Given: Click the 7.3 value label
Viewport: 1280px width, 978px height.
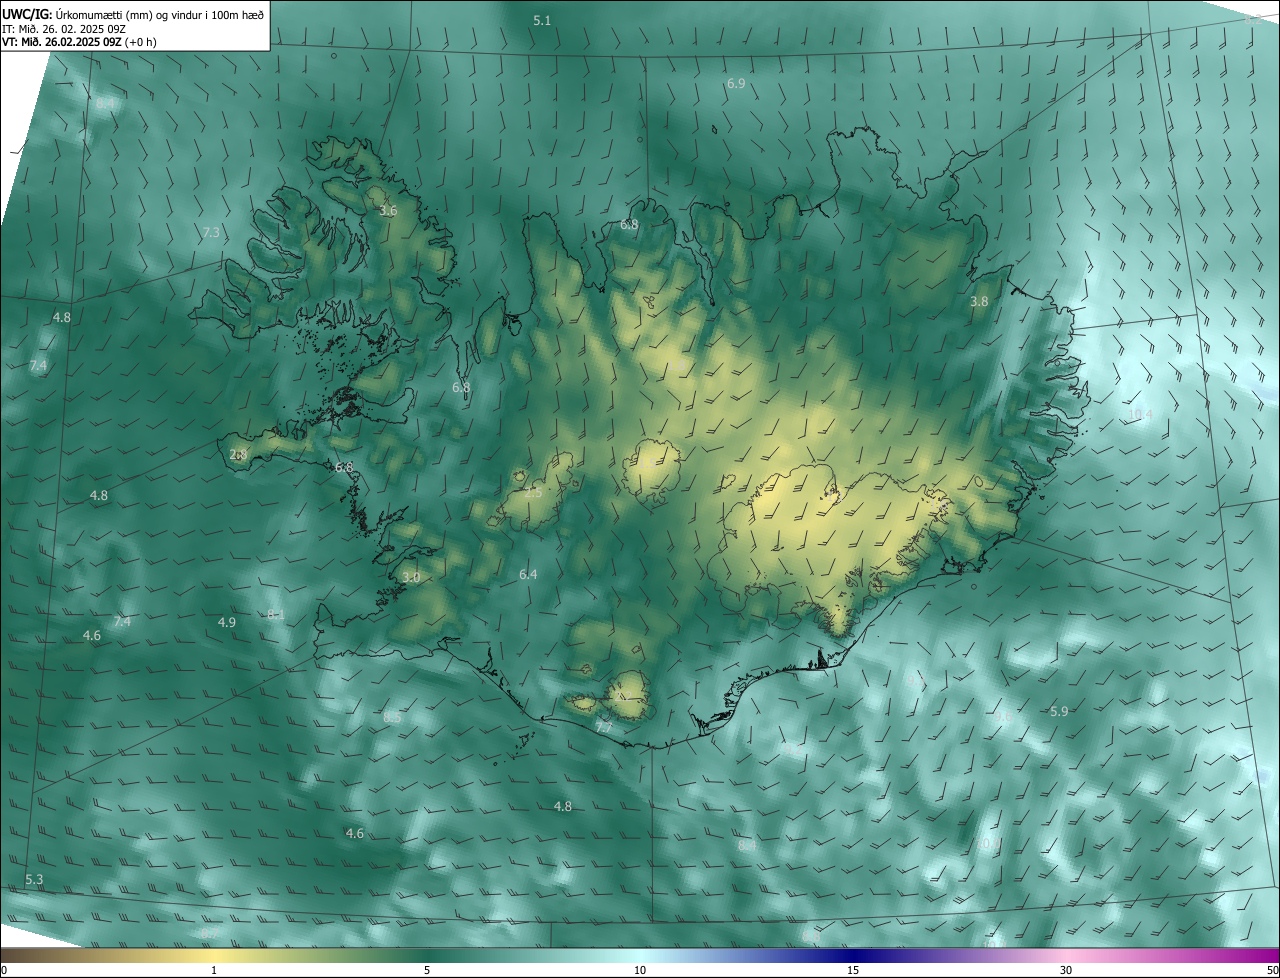Looking at the screenshot, I should 211,232.
